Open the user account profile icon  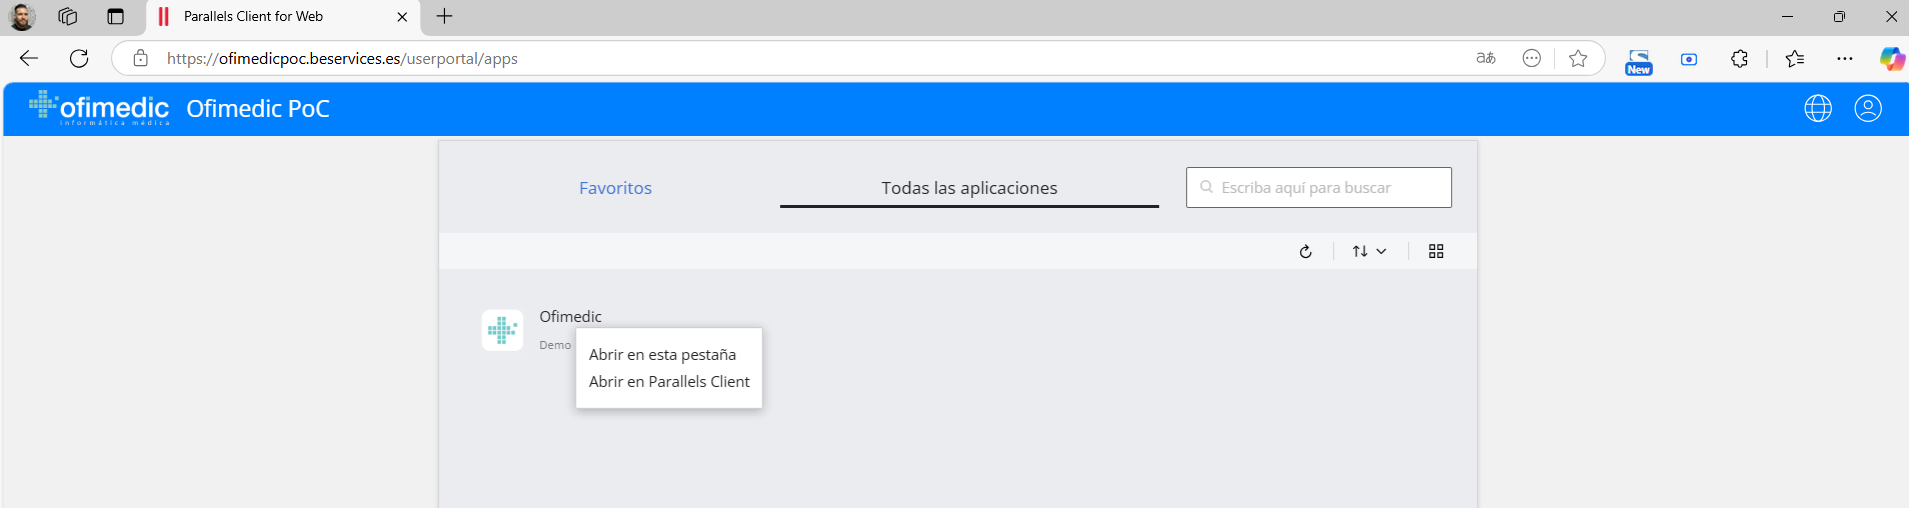click(1867, 108)
